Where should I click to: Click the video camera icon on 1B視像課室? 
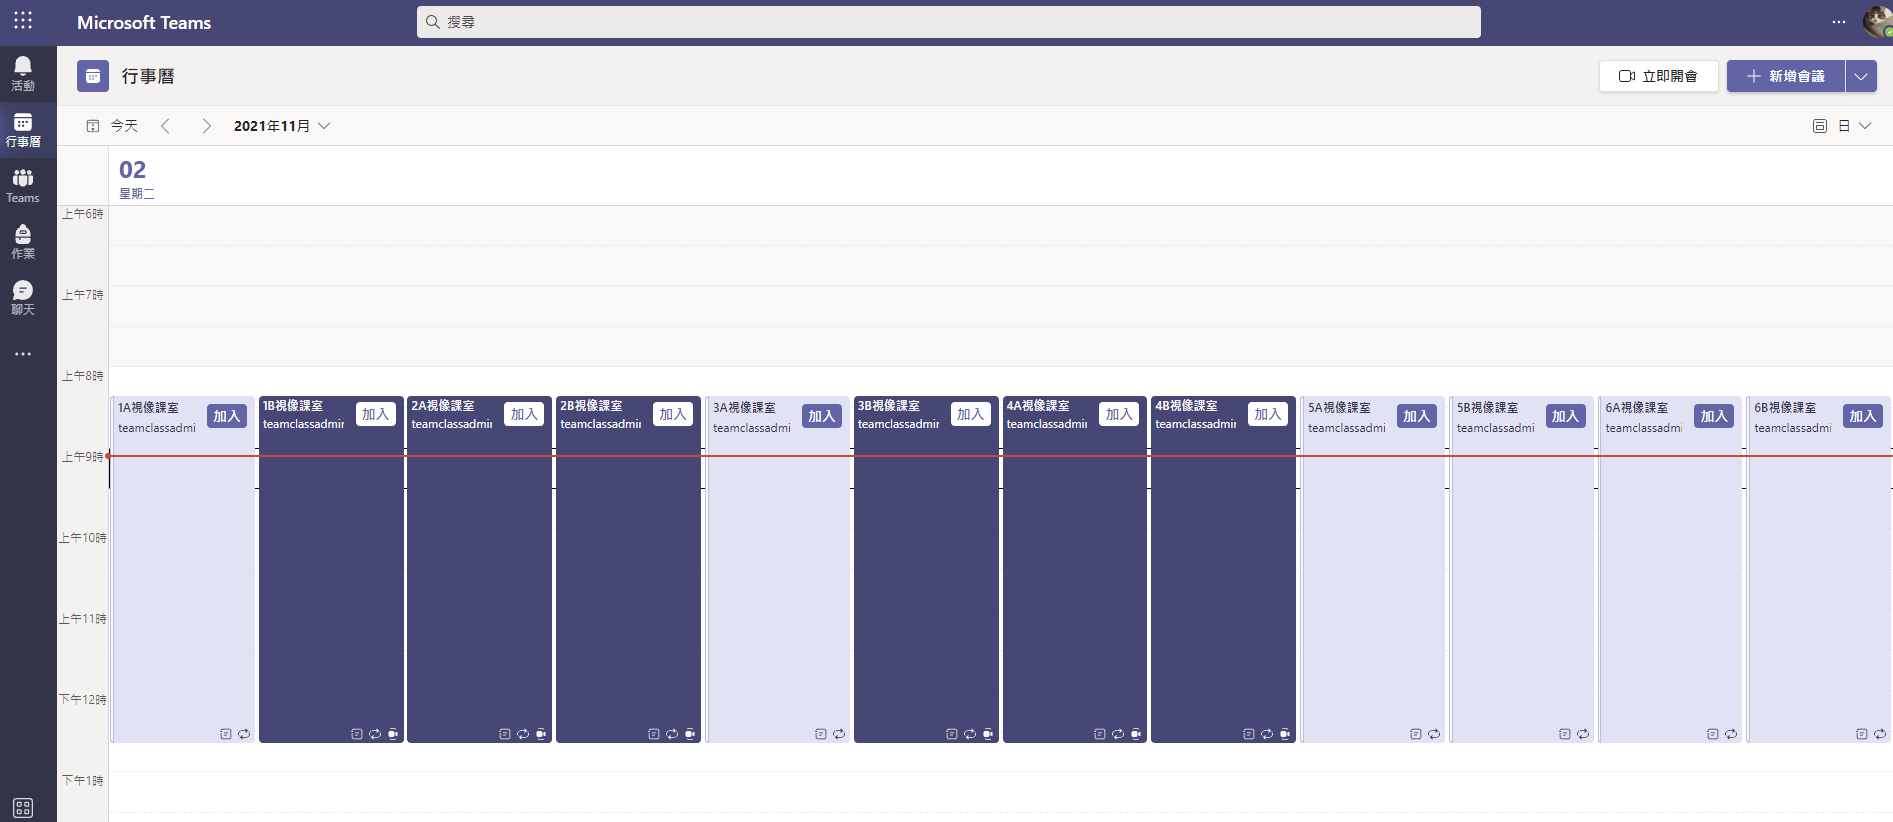[x=393, y=734]
